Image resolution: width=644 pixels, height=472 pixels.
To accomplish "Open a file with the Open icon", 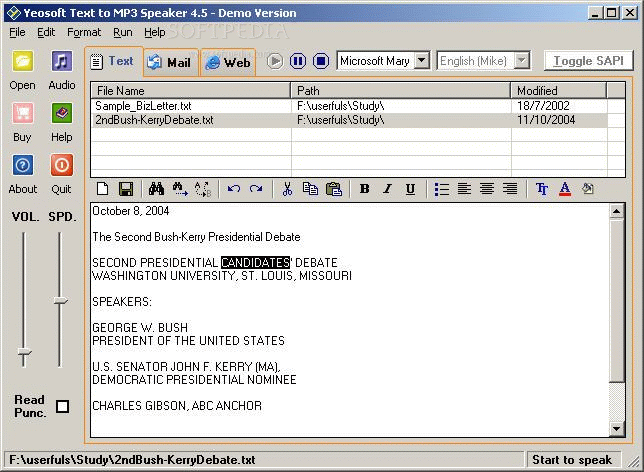I will coord(23,62).
